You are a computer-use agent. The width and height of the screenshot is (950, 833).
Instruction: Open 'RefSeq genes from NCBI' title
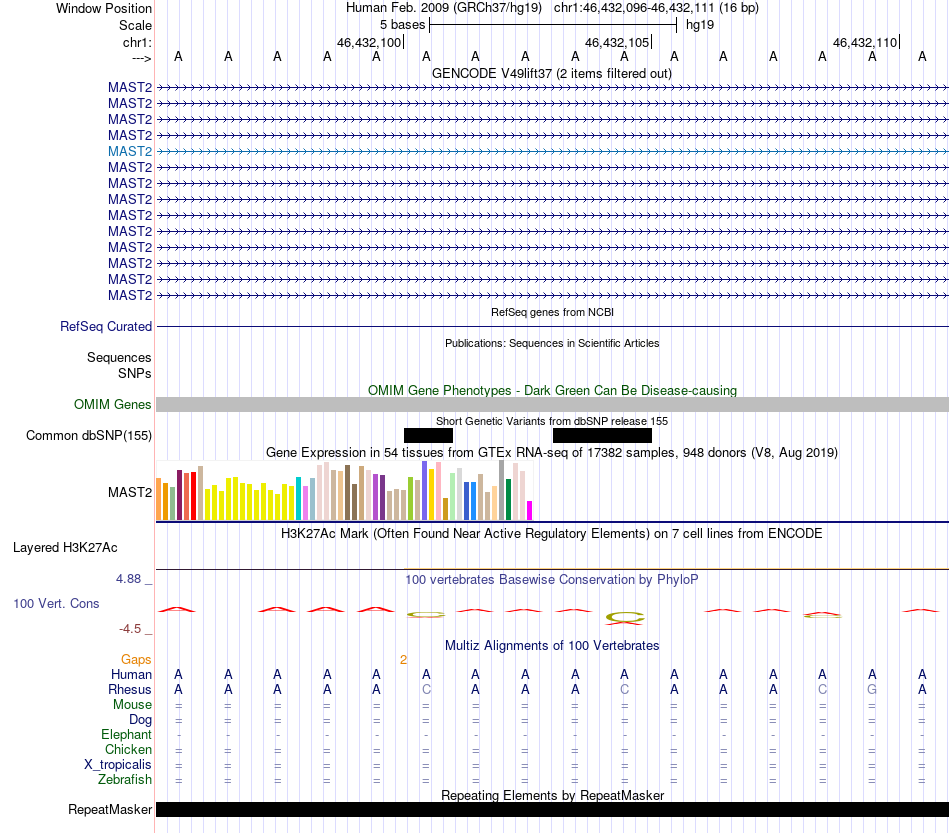tap(552, 312)
